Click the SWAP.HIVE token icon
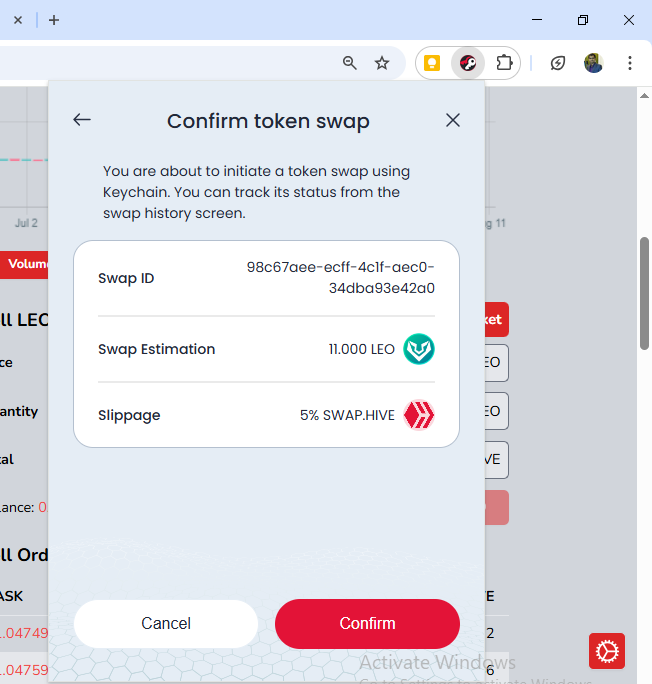The image size is (652, 684). [x=419, y=415]
